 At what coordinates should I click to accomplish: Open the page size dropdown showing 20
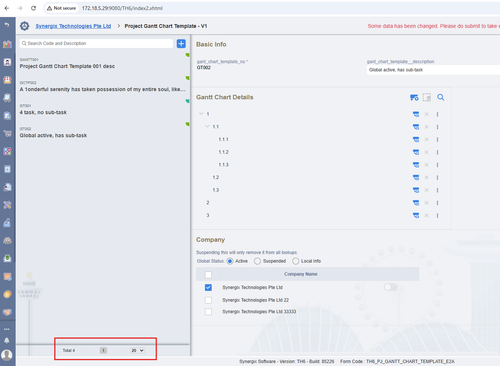(x=137, y=350)
